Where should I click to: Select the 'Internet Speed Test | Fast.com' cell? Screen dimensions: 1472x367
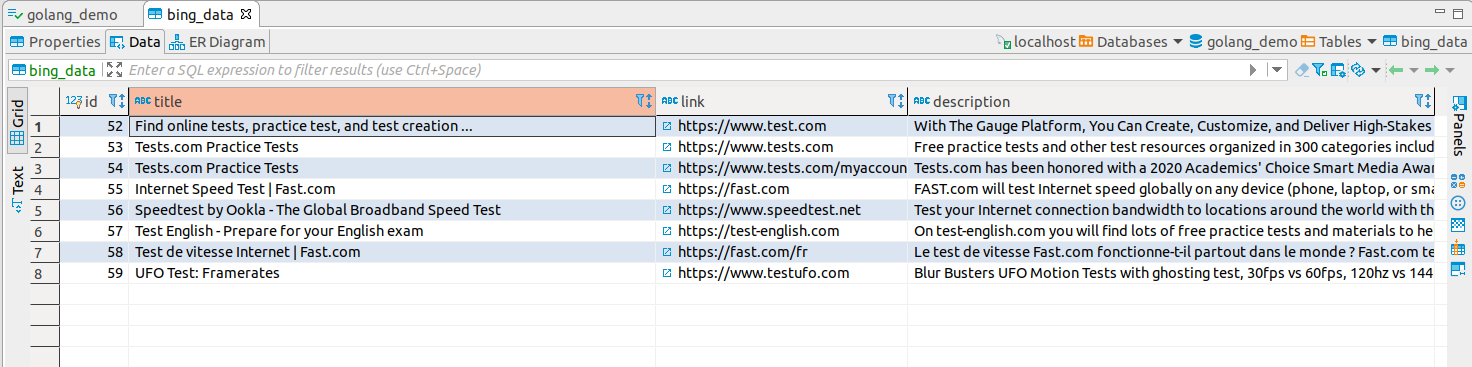392,189
